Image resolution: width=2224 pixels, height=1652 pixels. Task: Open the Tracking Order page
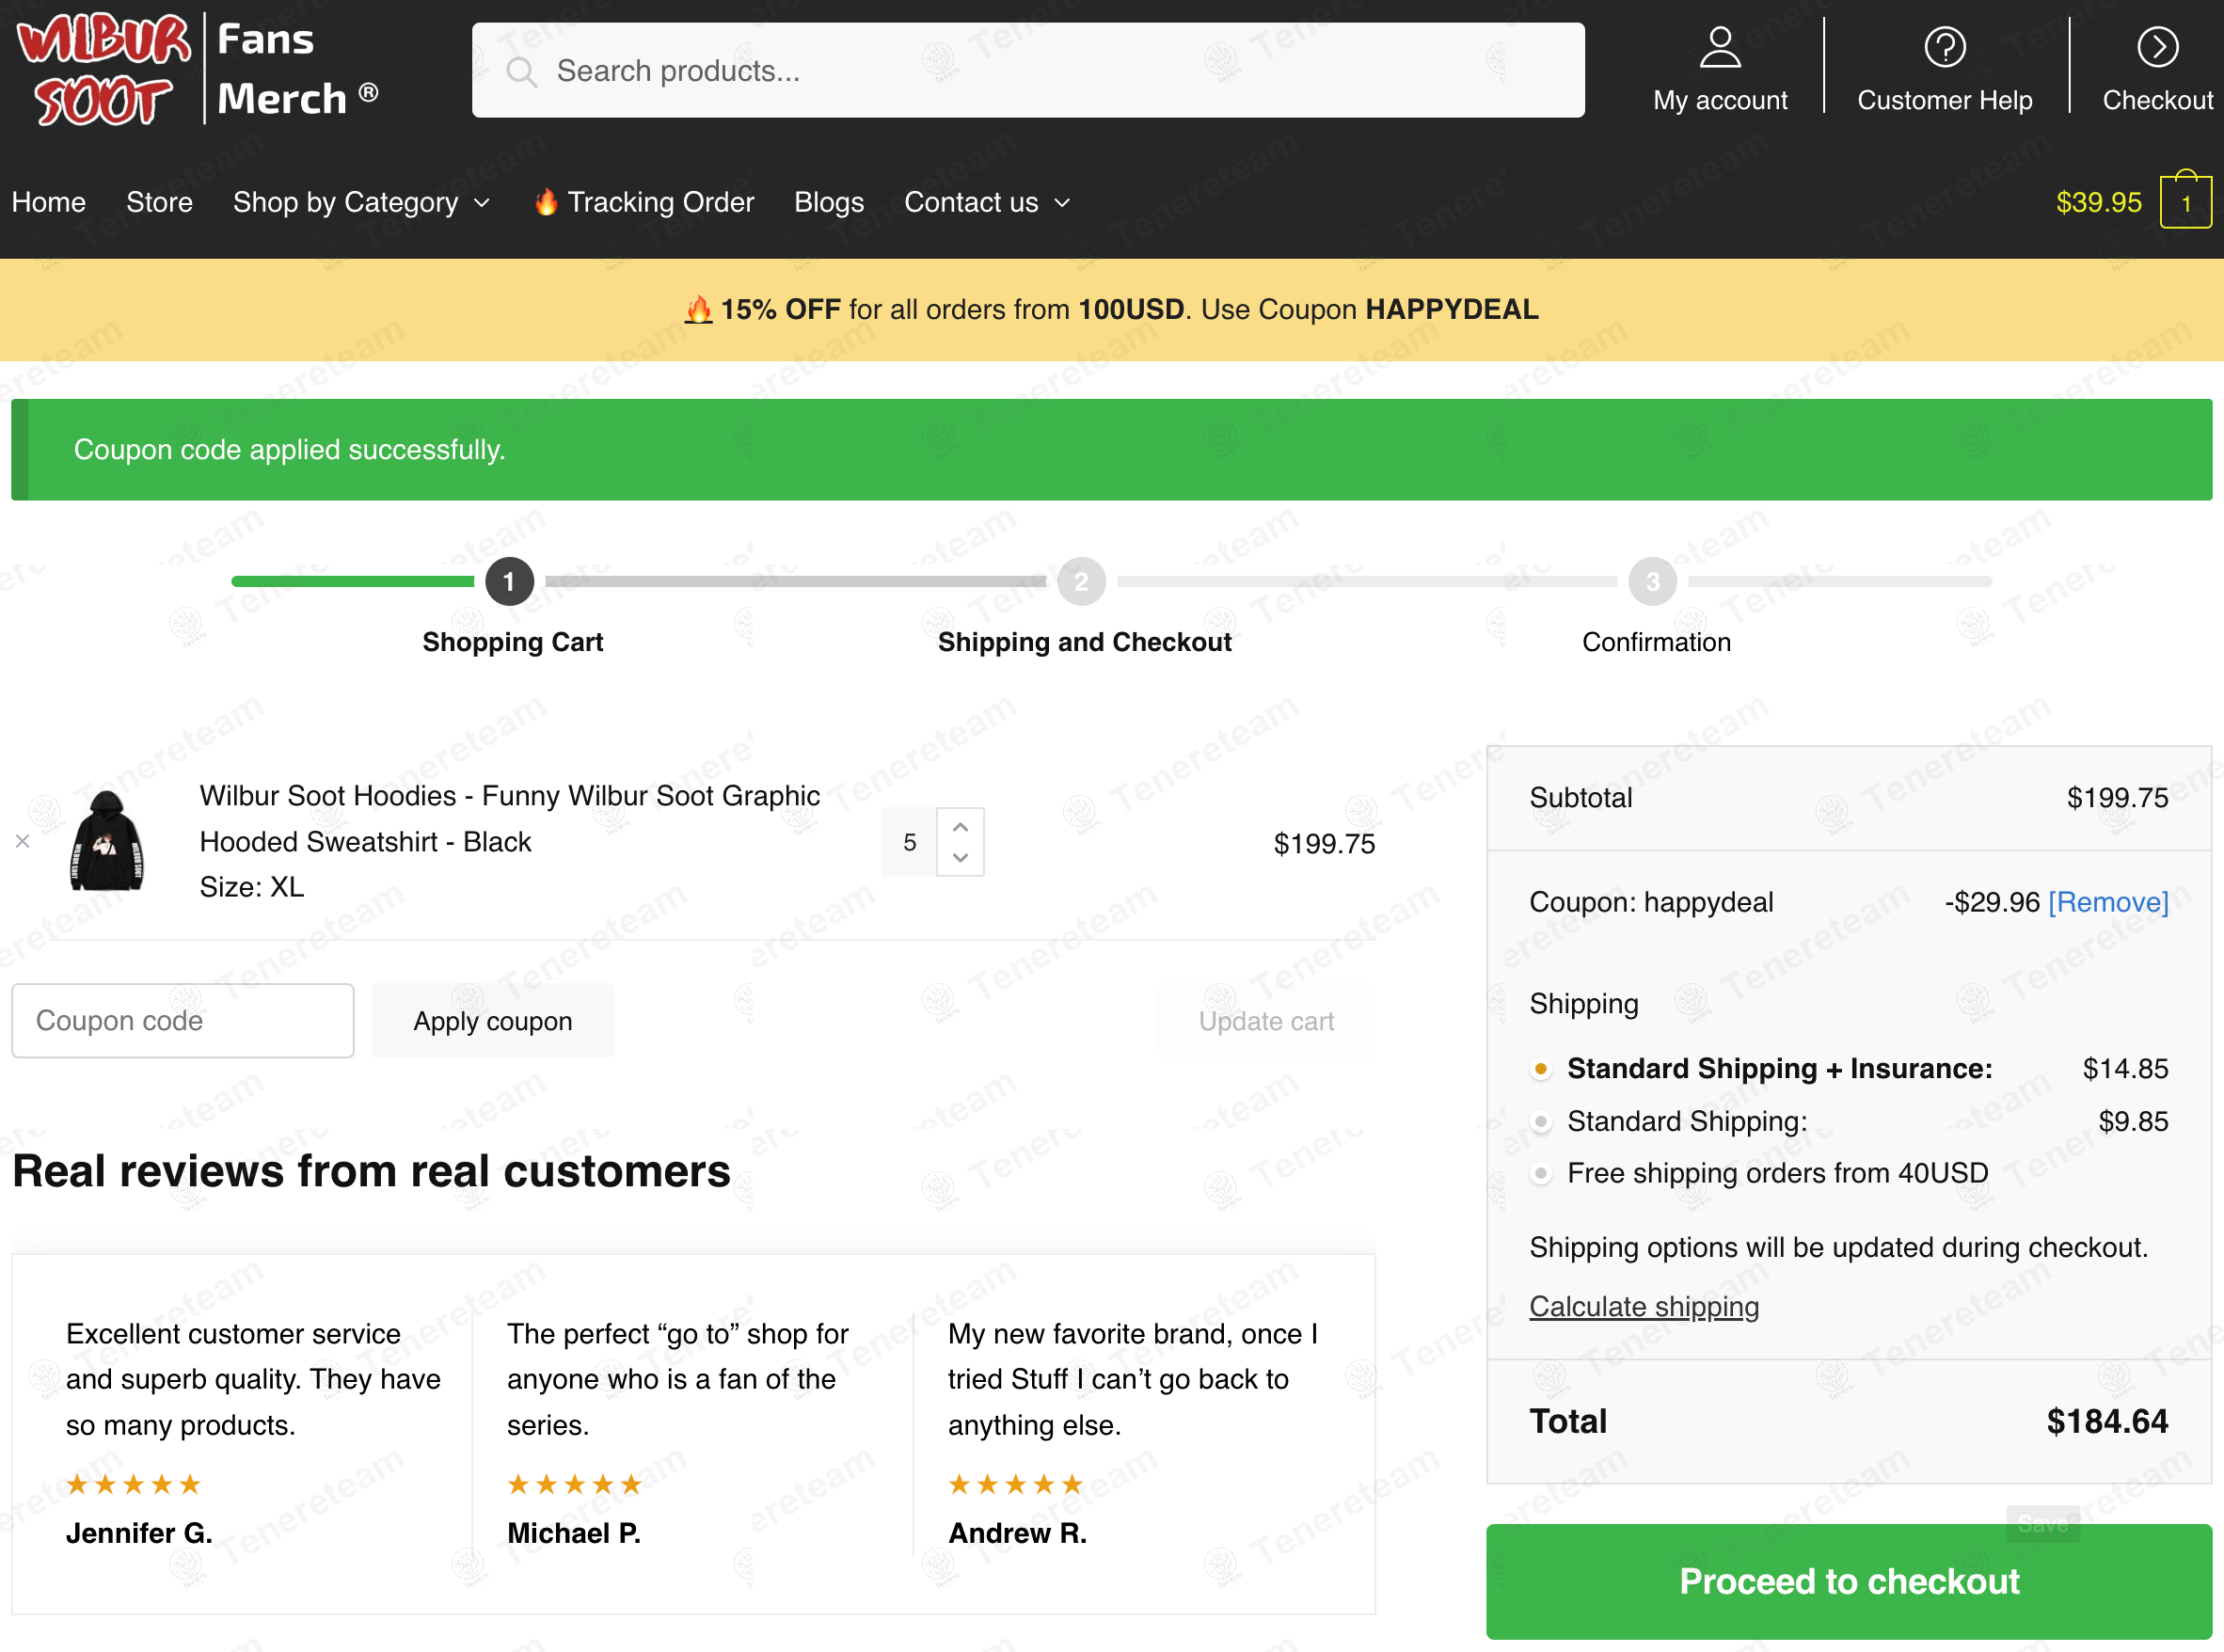[661, 202]
